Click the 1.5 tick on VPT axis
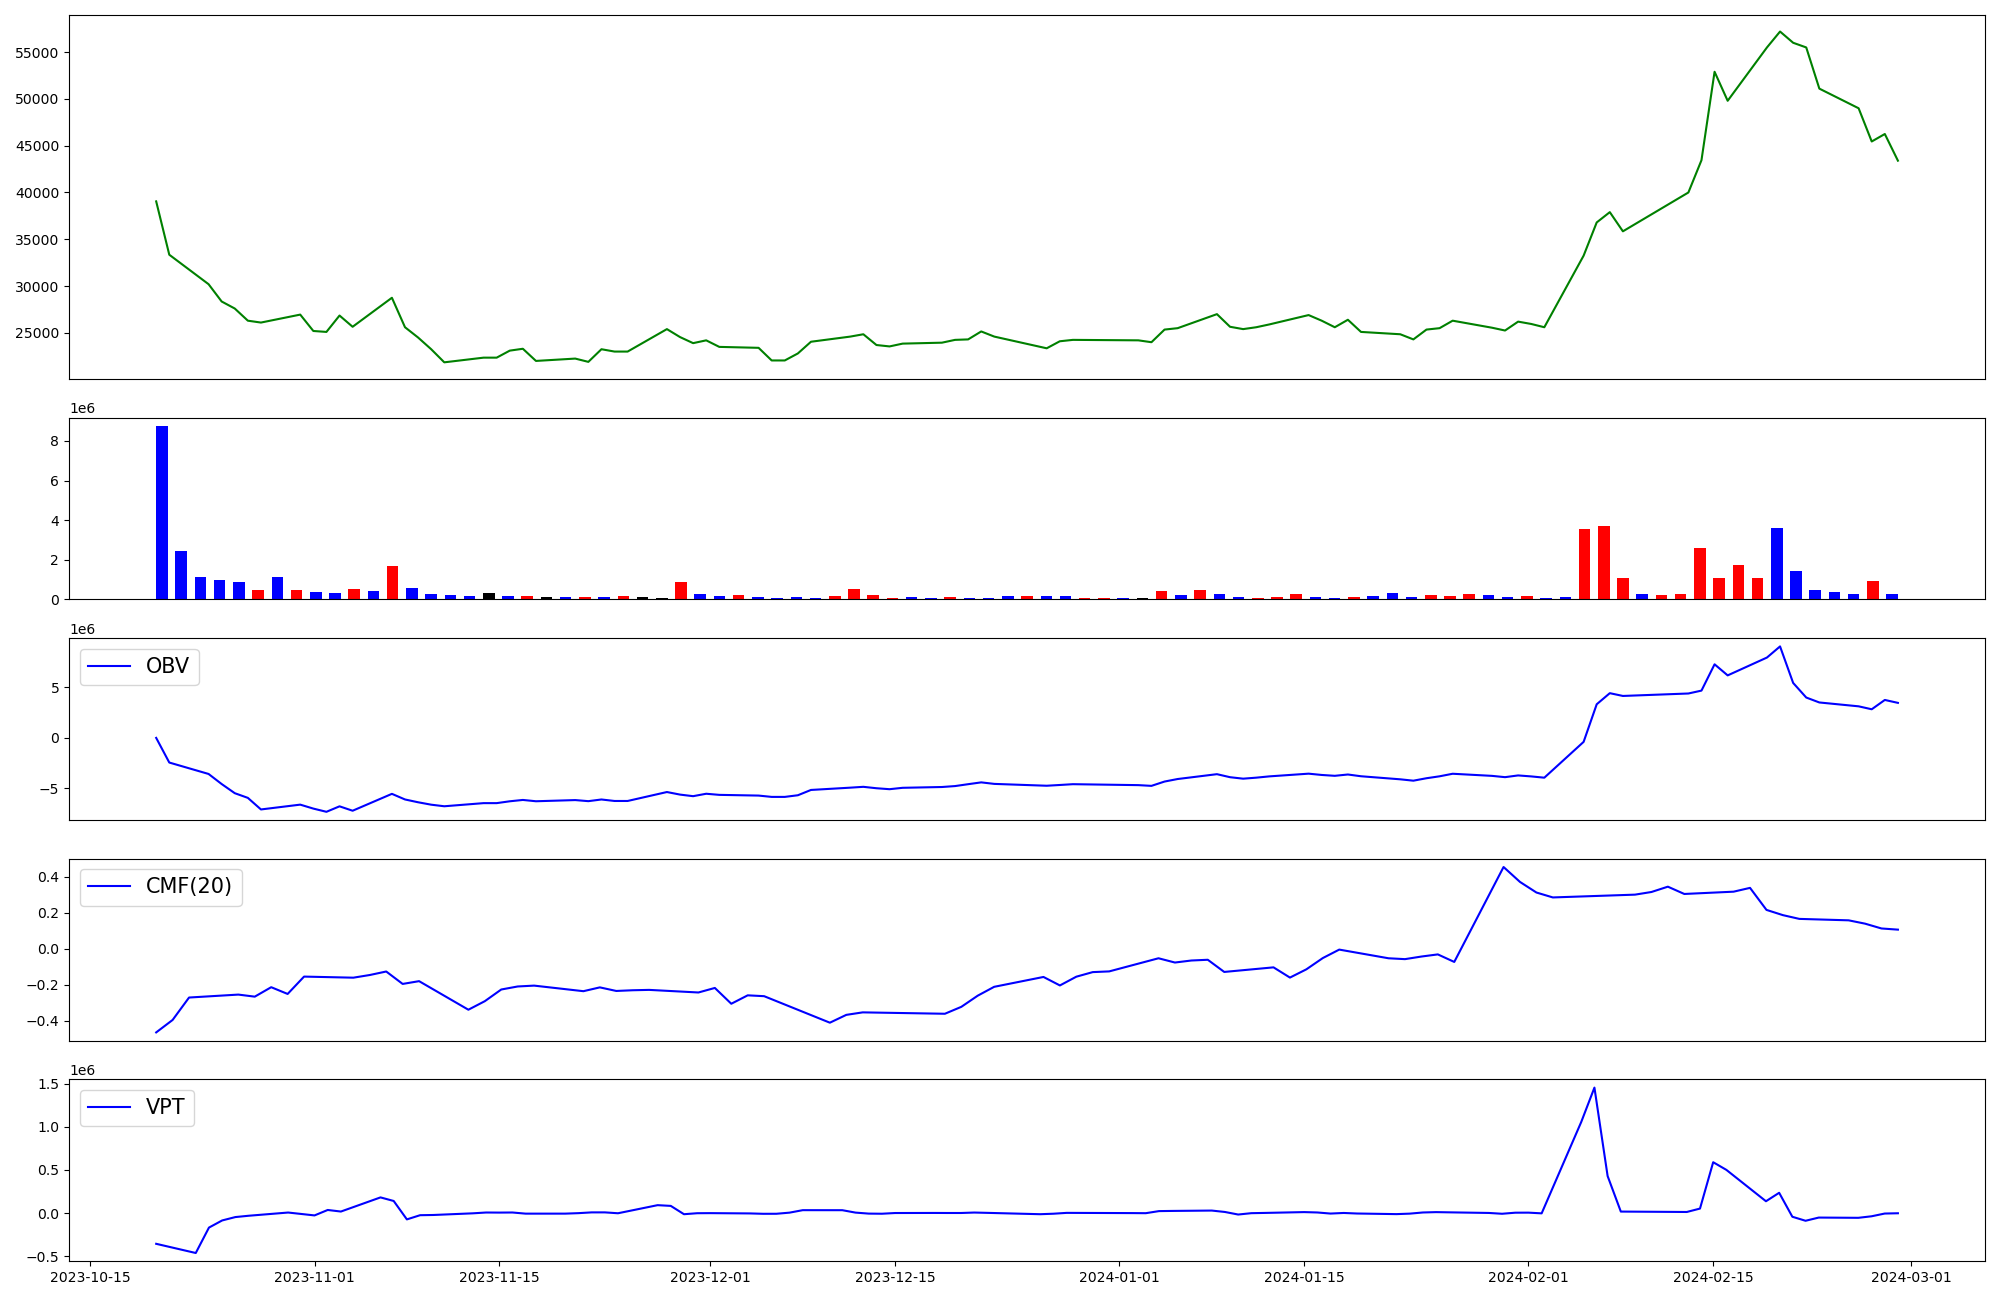 click(47, 1085)
